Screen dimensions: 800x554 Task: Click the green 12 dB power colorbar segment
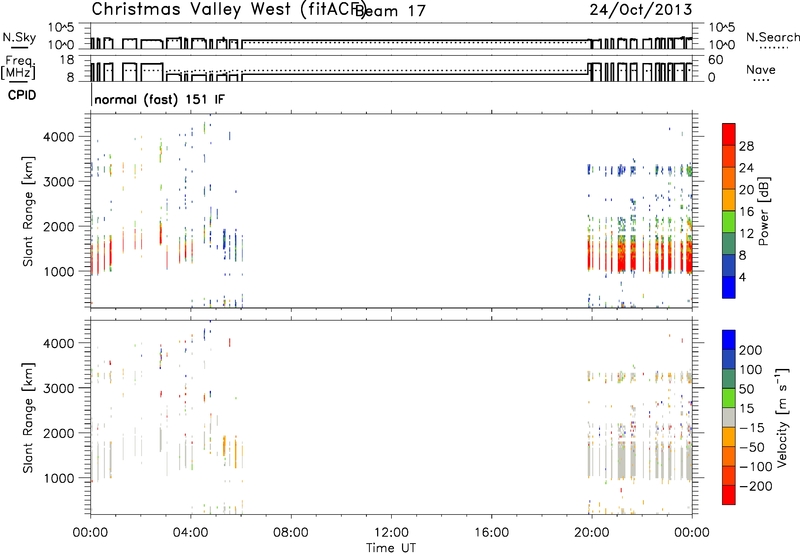pyautogui.click(x=729, y=222)
